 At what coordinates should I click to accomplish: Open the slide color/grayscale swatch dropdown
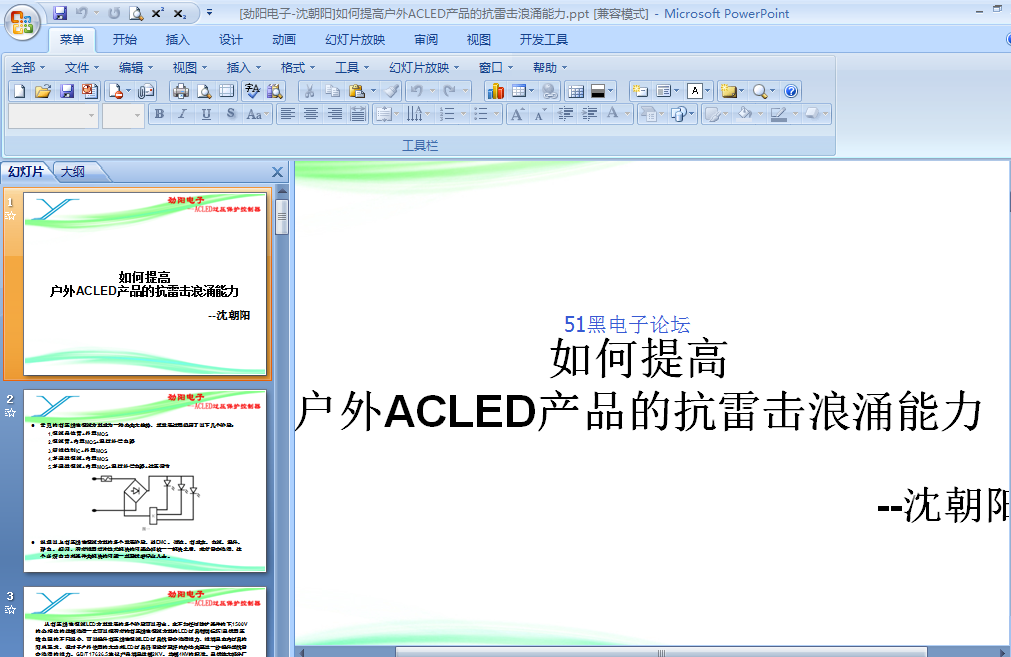point(602,91)
